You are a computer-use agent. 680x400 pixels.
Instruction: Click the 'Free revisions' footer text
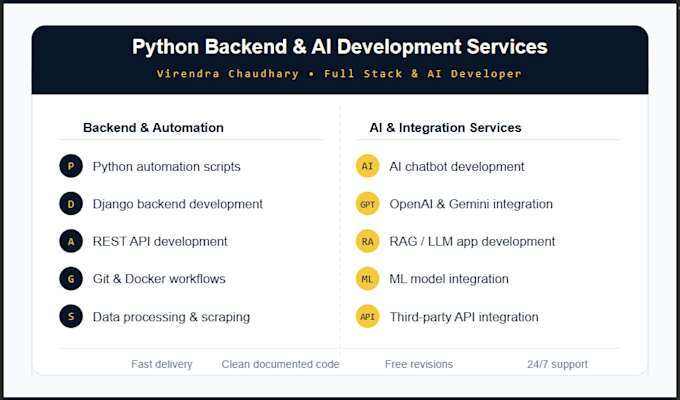point(419,364)
